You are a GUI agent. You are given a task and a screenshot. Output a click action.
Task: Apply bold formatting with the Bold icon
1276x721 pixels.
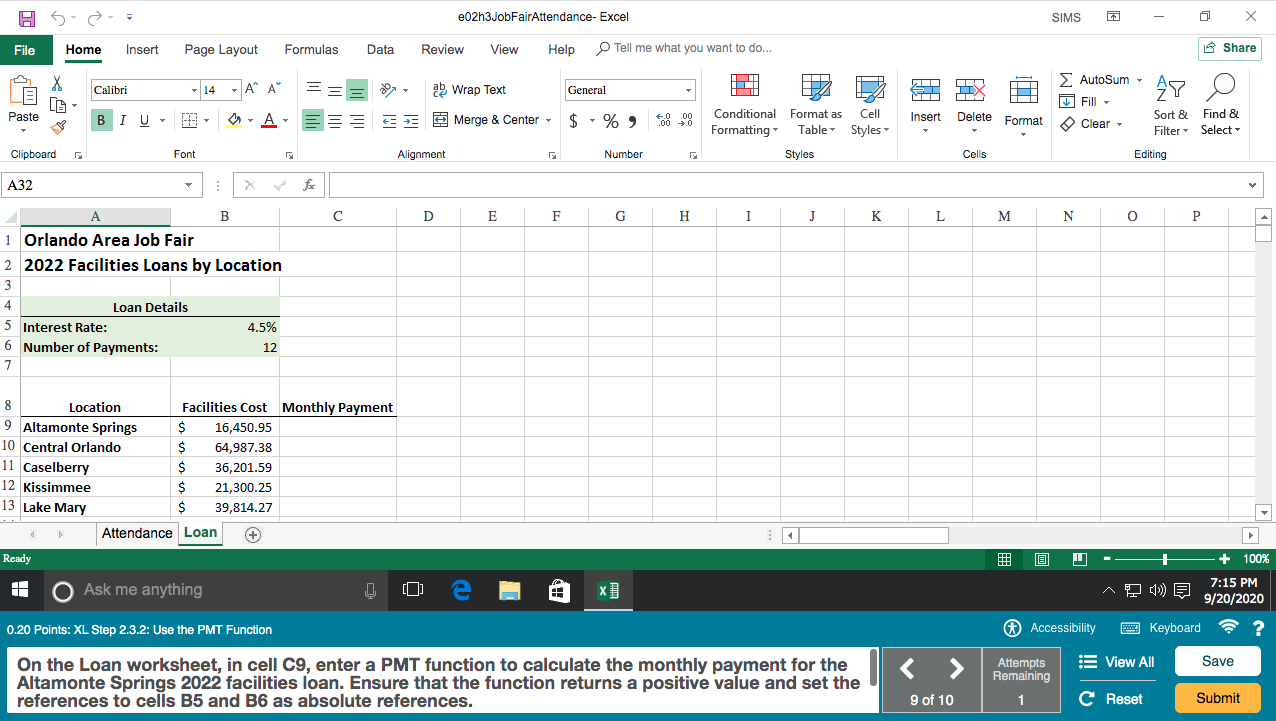(x=100, y=119)
